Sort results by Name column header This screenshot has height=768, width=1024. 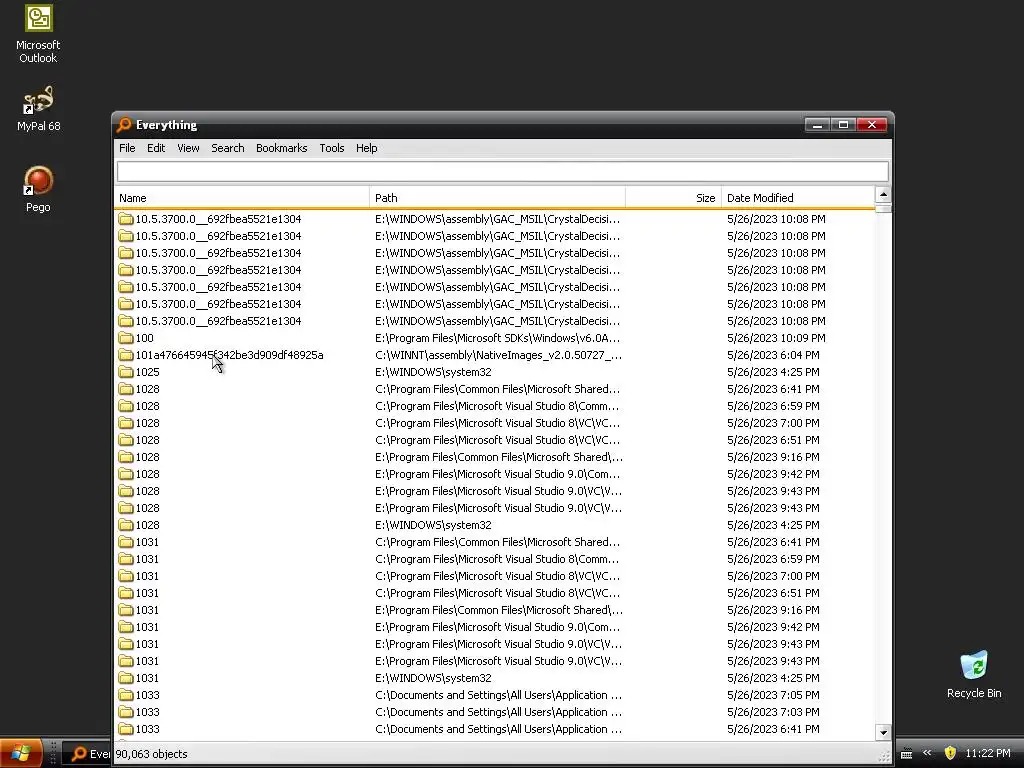tap(242, 198)
